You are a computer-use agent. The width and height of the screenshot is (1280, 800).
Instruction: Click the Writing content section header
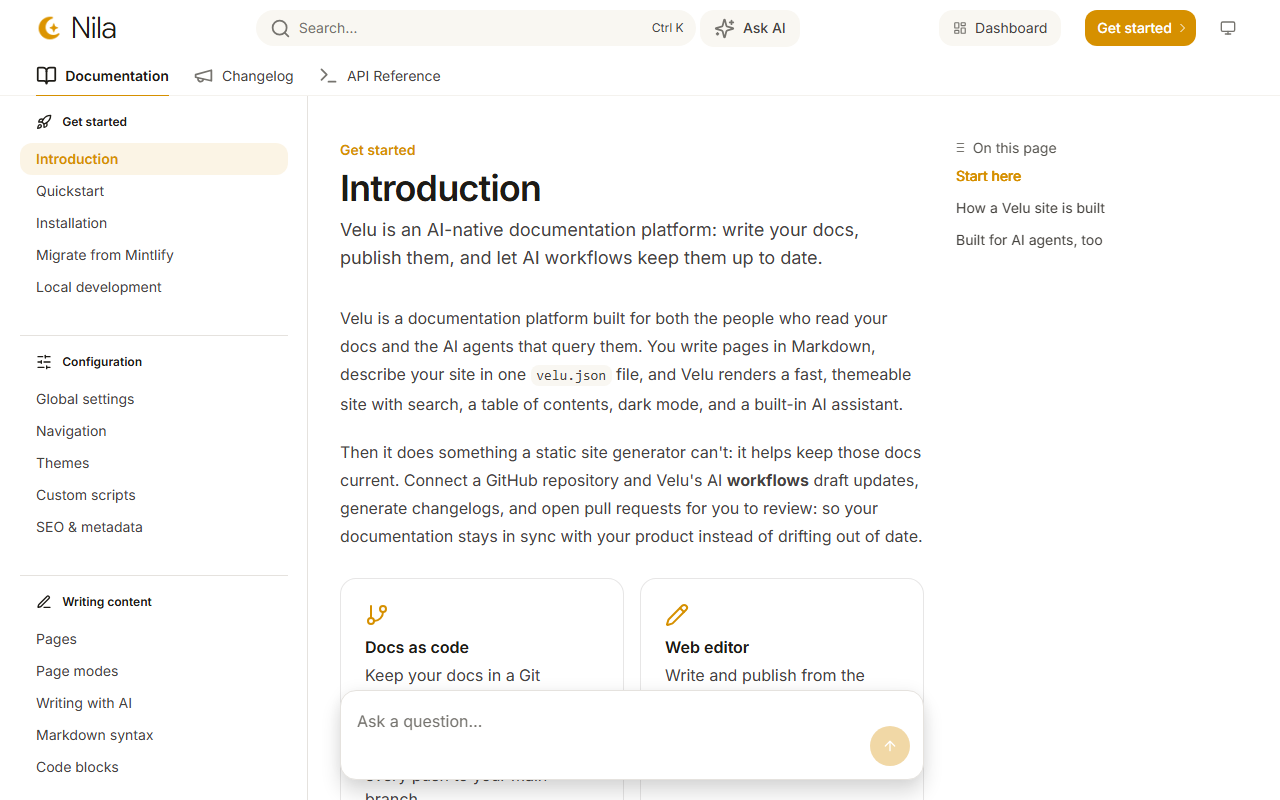click(107, 602)
